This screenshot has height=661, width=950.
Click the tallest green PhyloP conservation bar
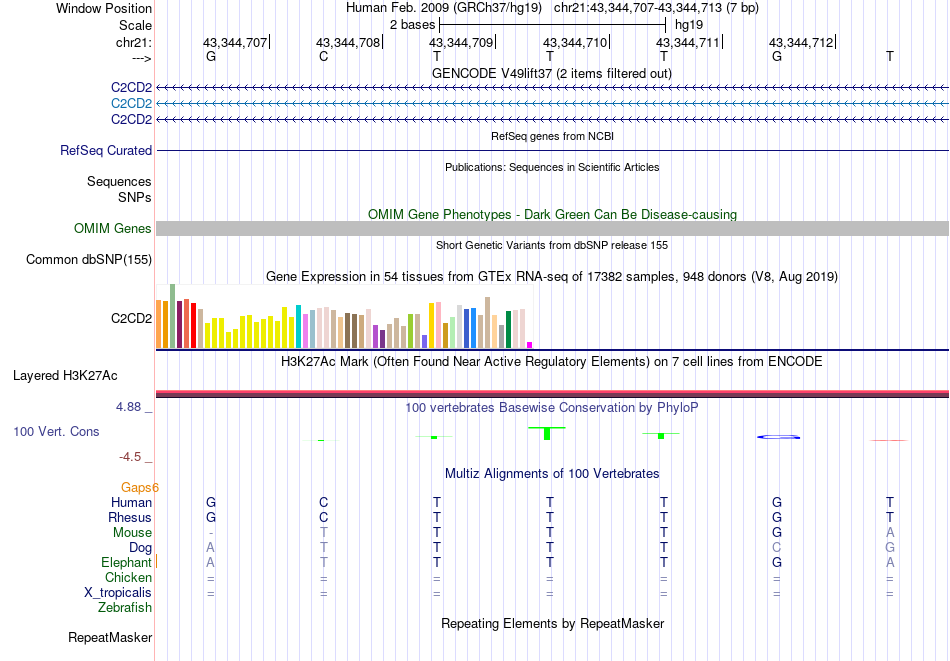click(547, 433)
